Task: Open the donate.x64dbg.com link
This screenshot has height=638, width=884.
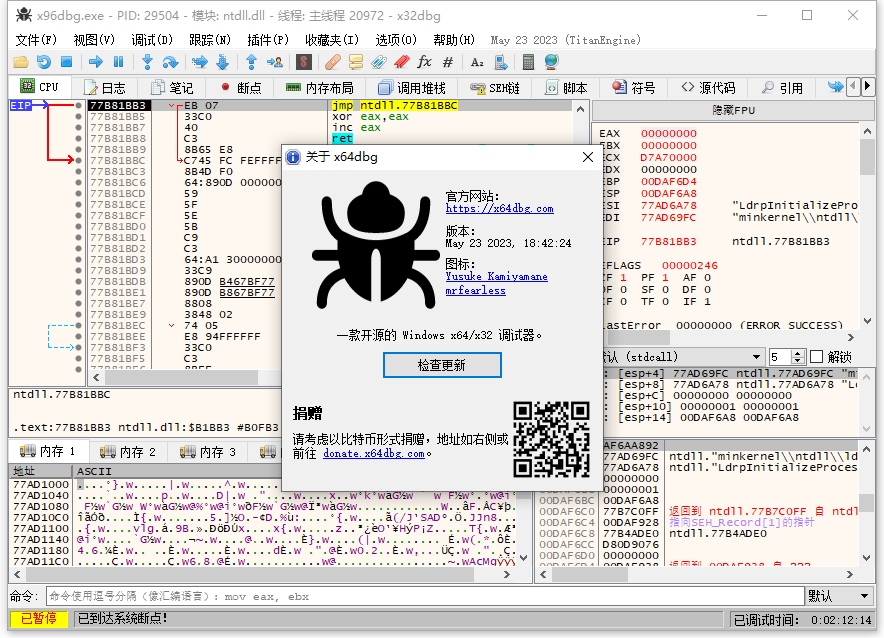Action: point(374,454)
